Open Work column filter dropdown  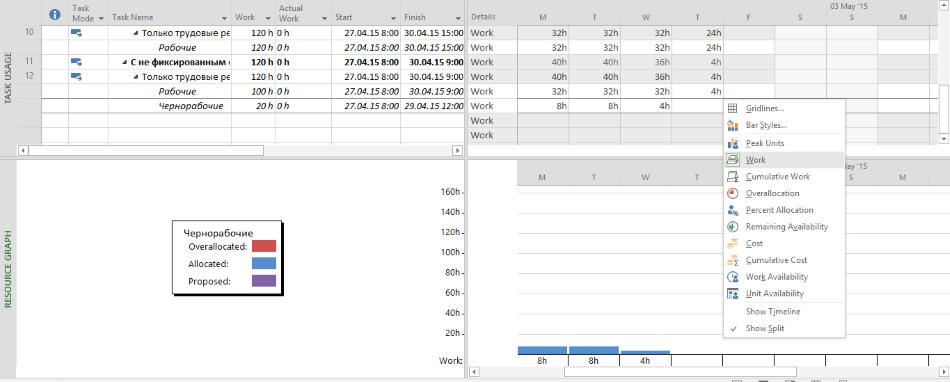point(268,18)
